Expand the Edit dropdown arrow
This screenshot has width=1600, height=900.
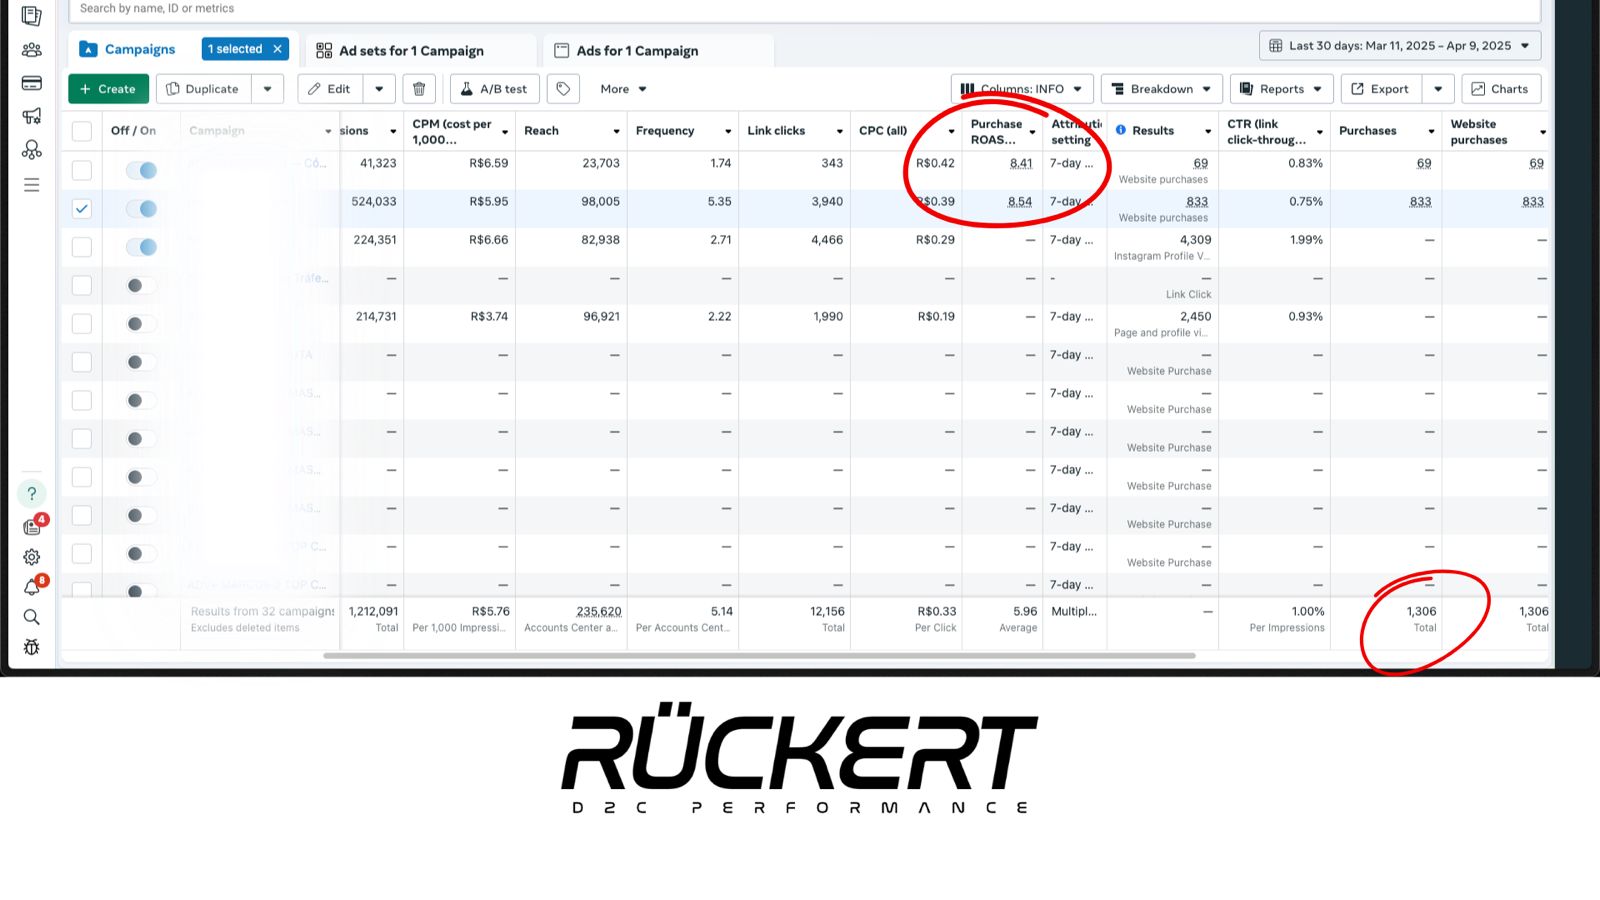coord(379,89)
